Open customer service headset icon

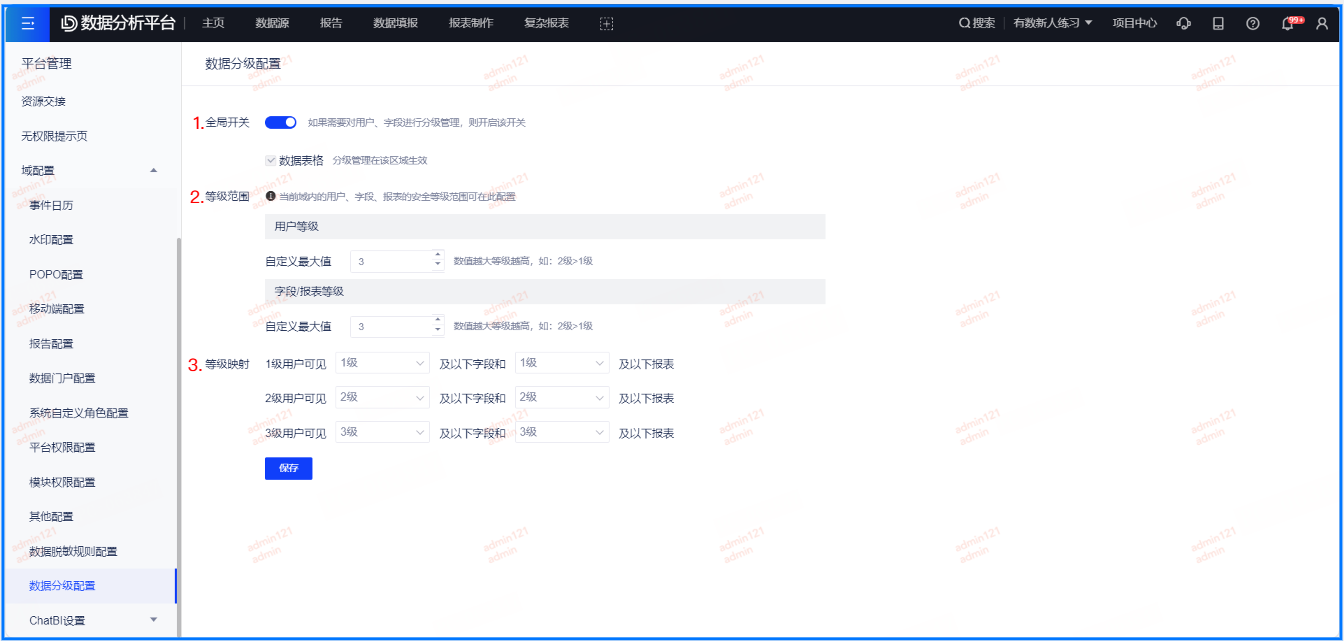(1184, 23)
